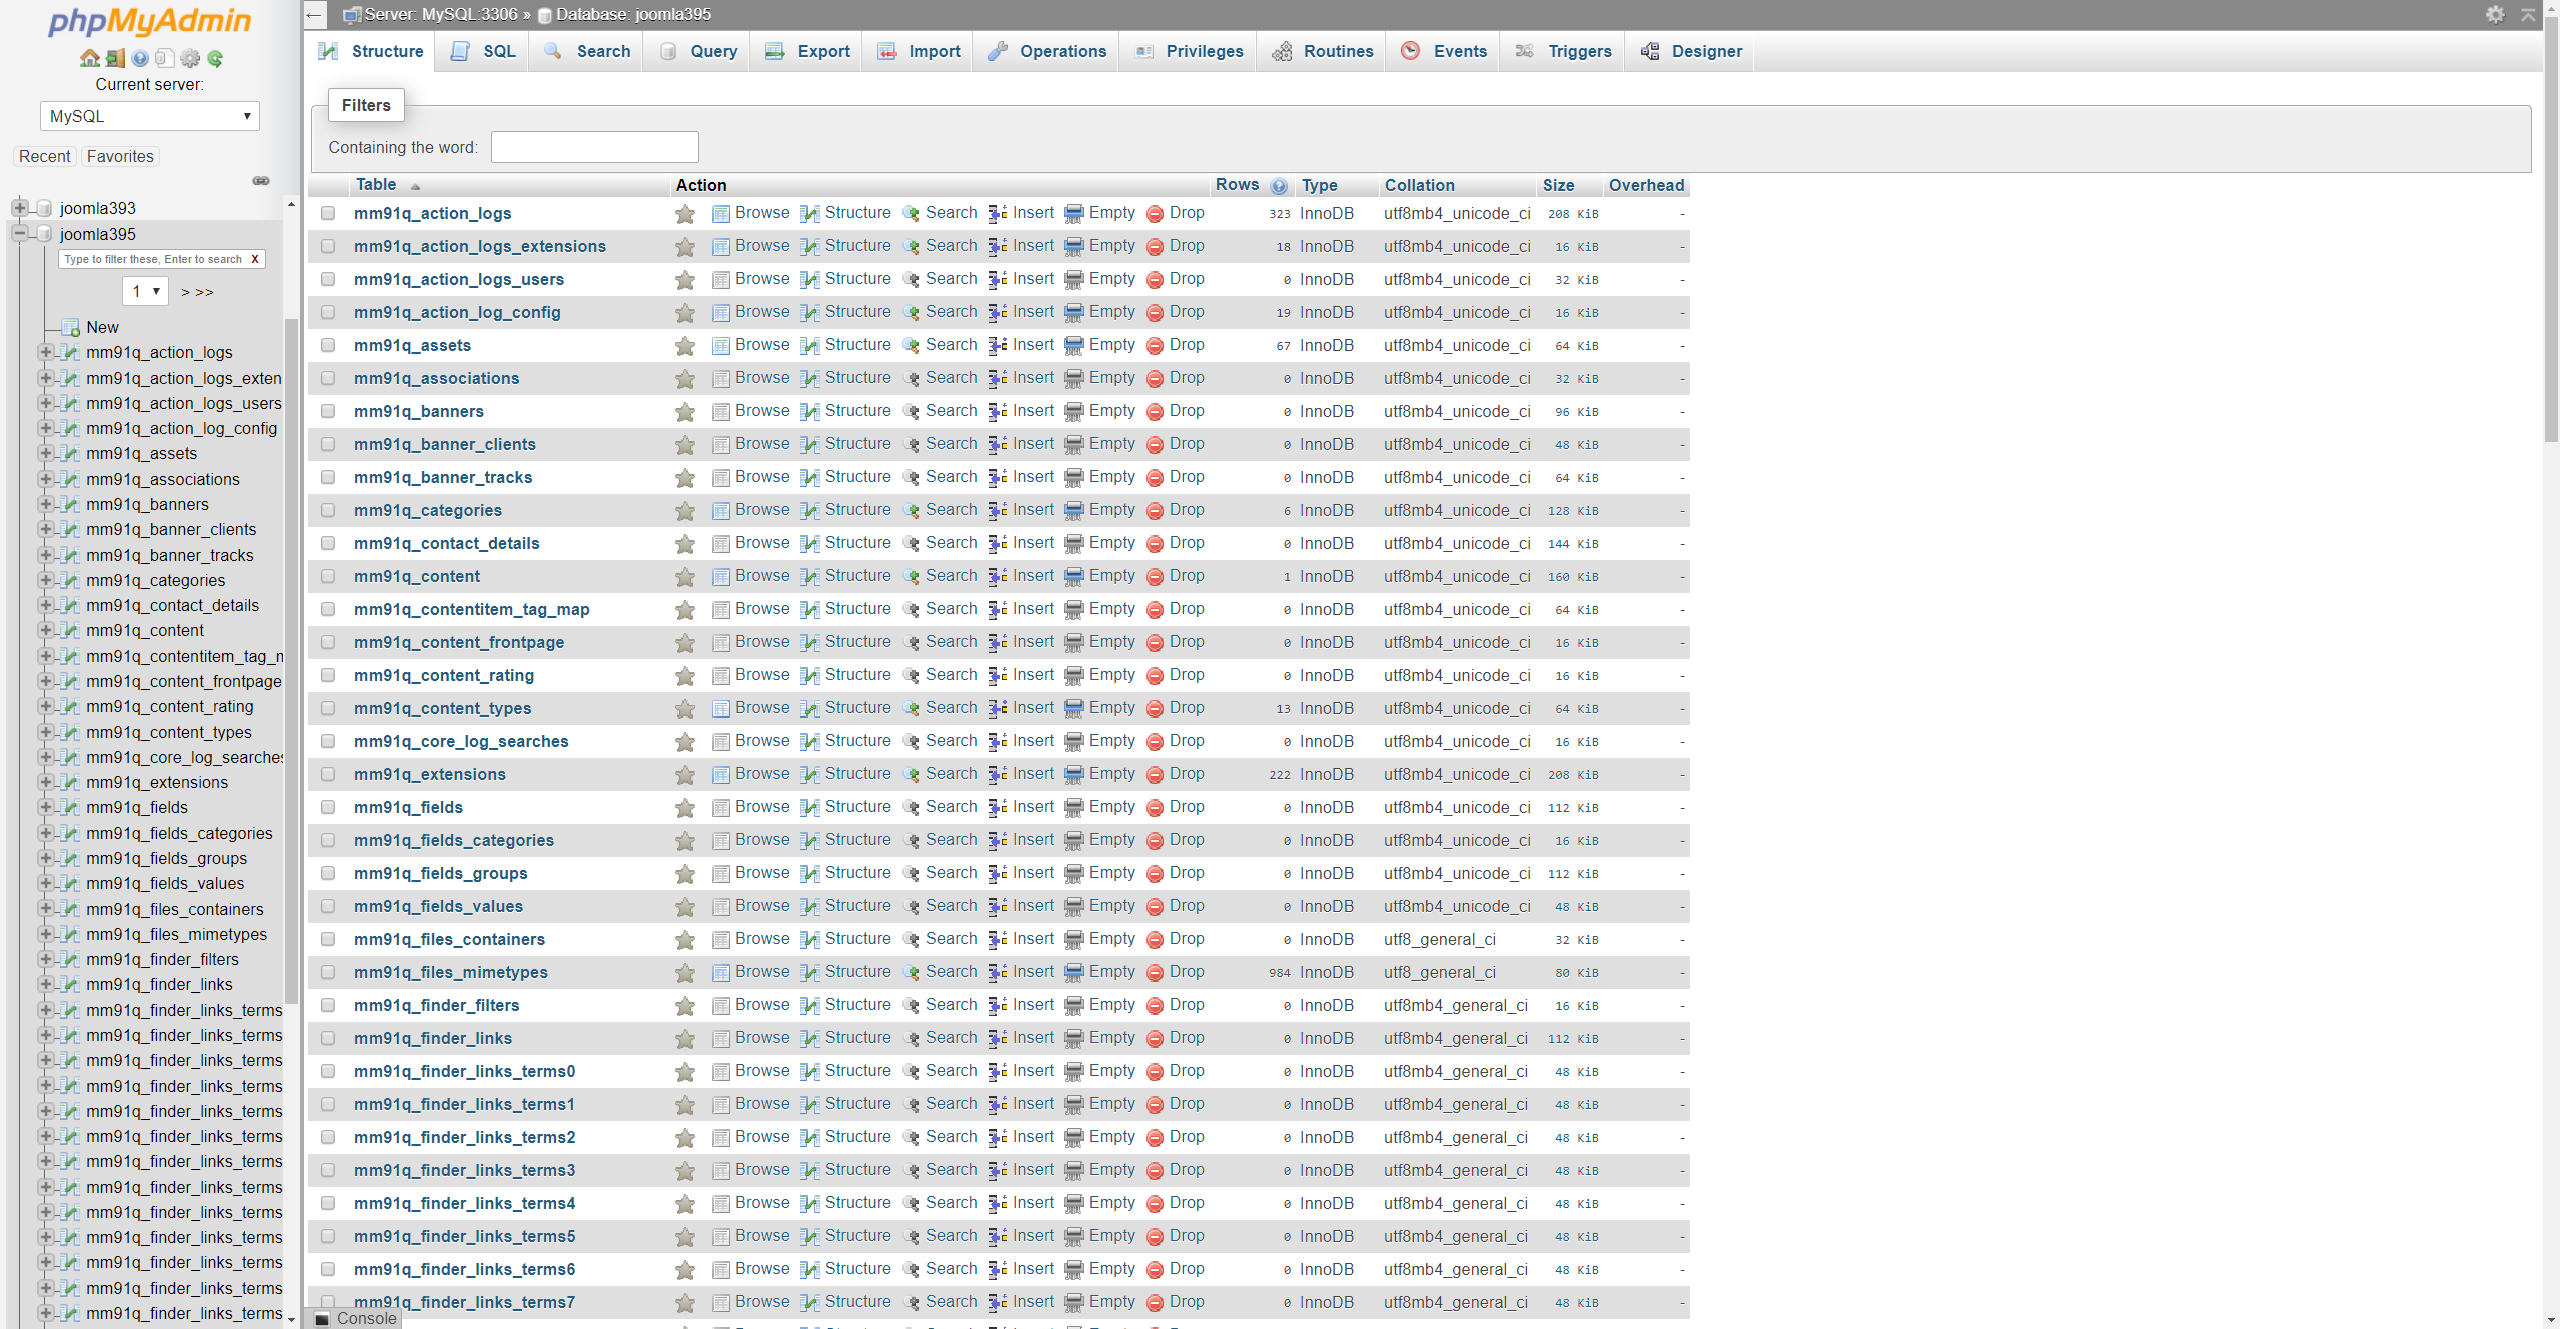Click favorite star for mm91q_assets table
Viewport: 2560px width, 1329px height.
click(x=685, y=346)
